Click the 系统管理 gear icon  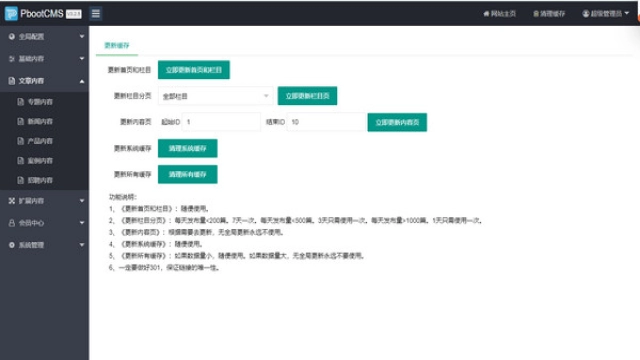[11, 245]
